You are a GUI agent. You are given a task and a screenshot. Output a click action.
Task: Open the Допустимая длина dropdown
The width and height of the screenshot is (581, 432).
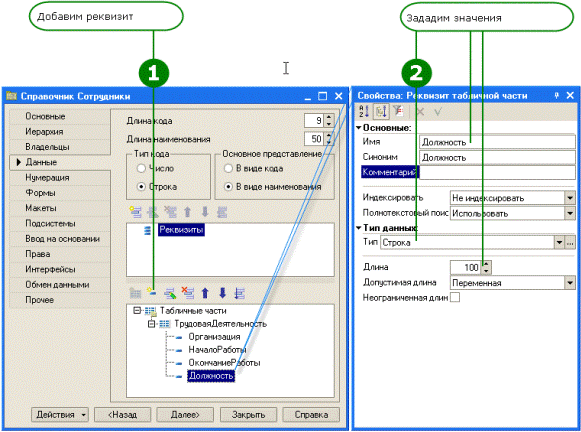pos(570,283)
